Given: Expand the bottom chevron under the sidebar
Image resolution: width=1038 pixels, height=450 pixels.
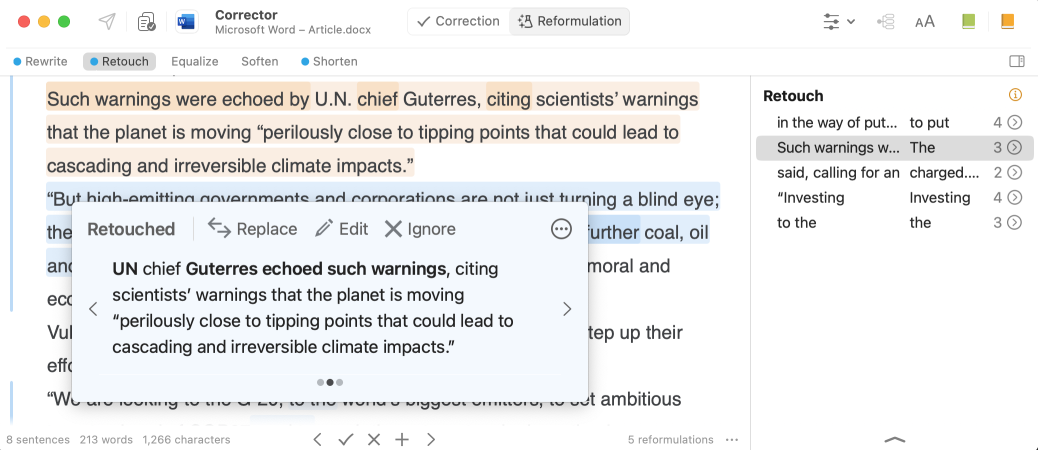Looking at the screenshot, I should click(x=895, y=439).
